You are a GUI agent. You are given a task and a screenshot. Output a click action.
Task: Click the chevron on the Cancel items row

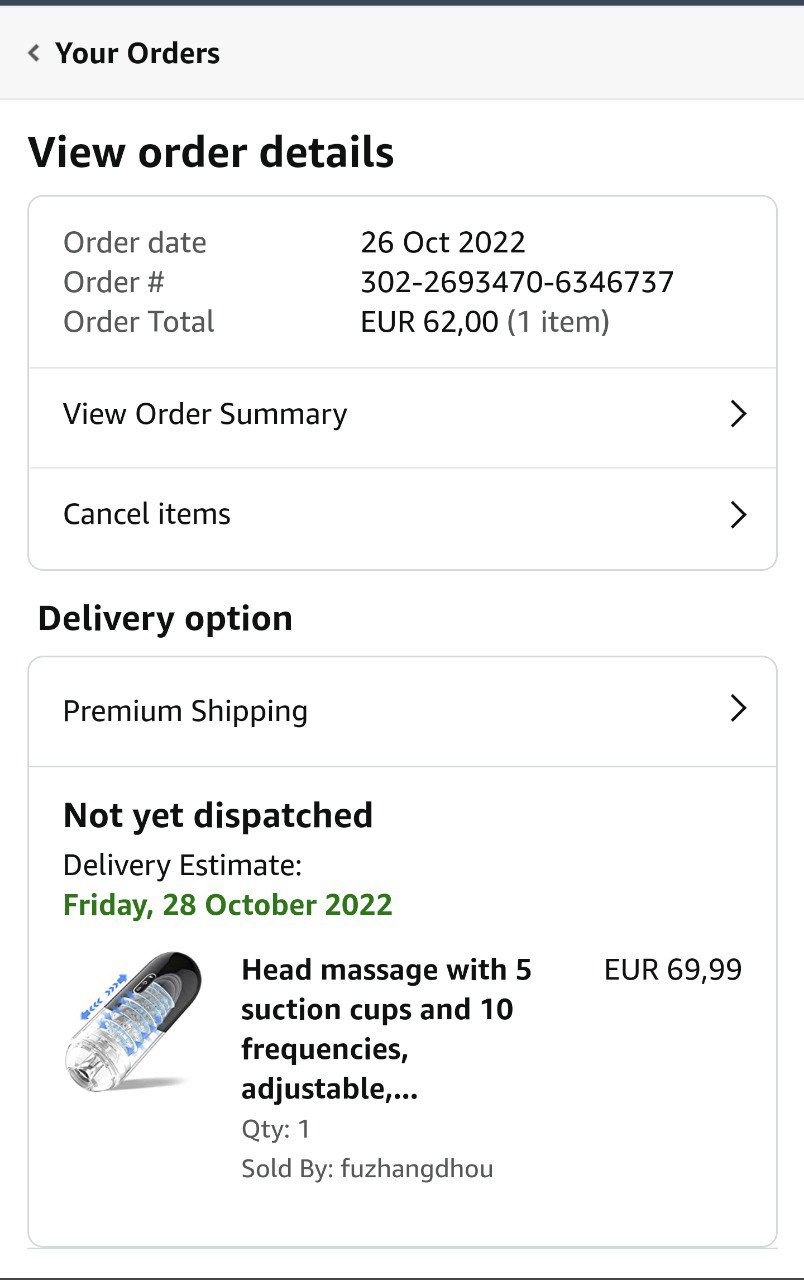point(738,514)
